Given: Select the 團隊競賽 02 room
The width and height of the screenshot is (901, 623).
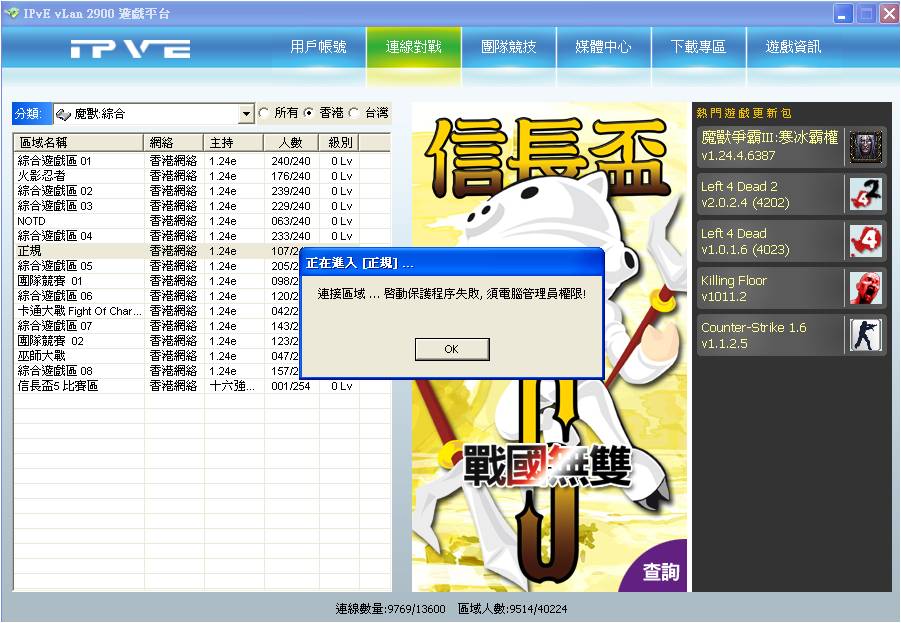Looking at the screenshot, I should click(x=156, y=341).
